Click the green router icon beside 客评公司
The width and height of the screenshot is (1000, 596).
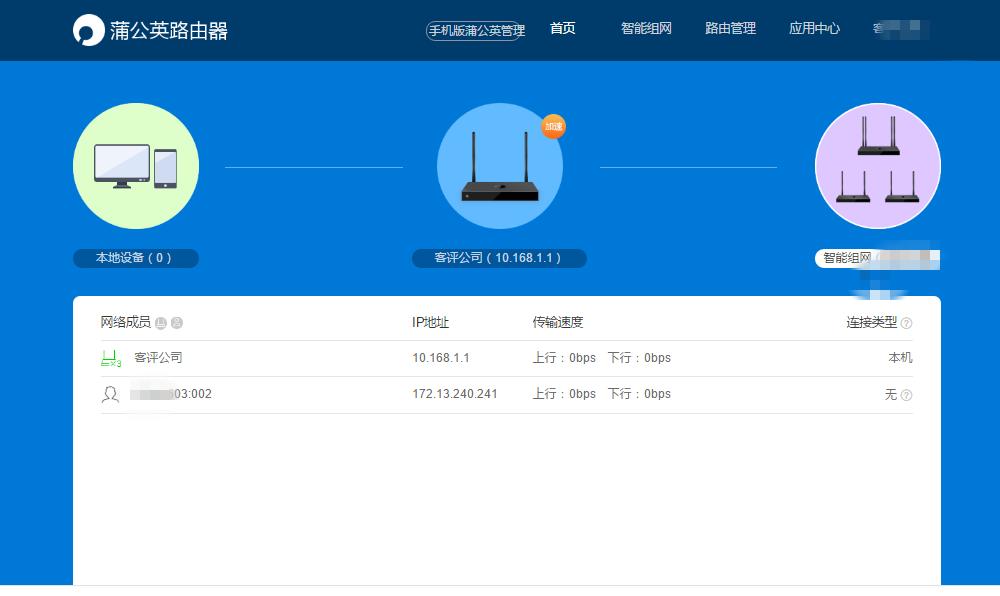tap(112, 357)
